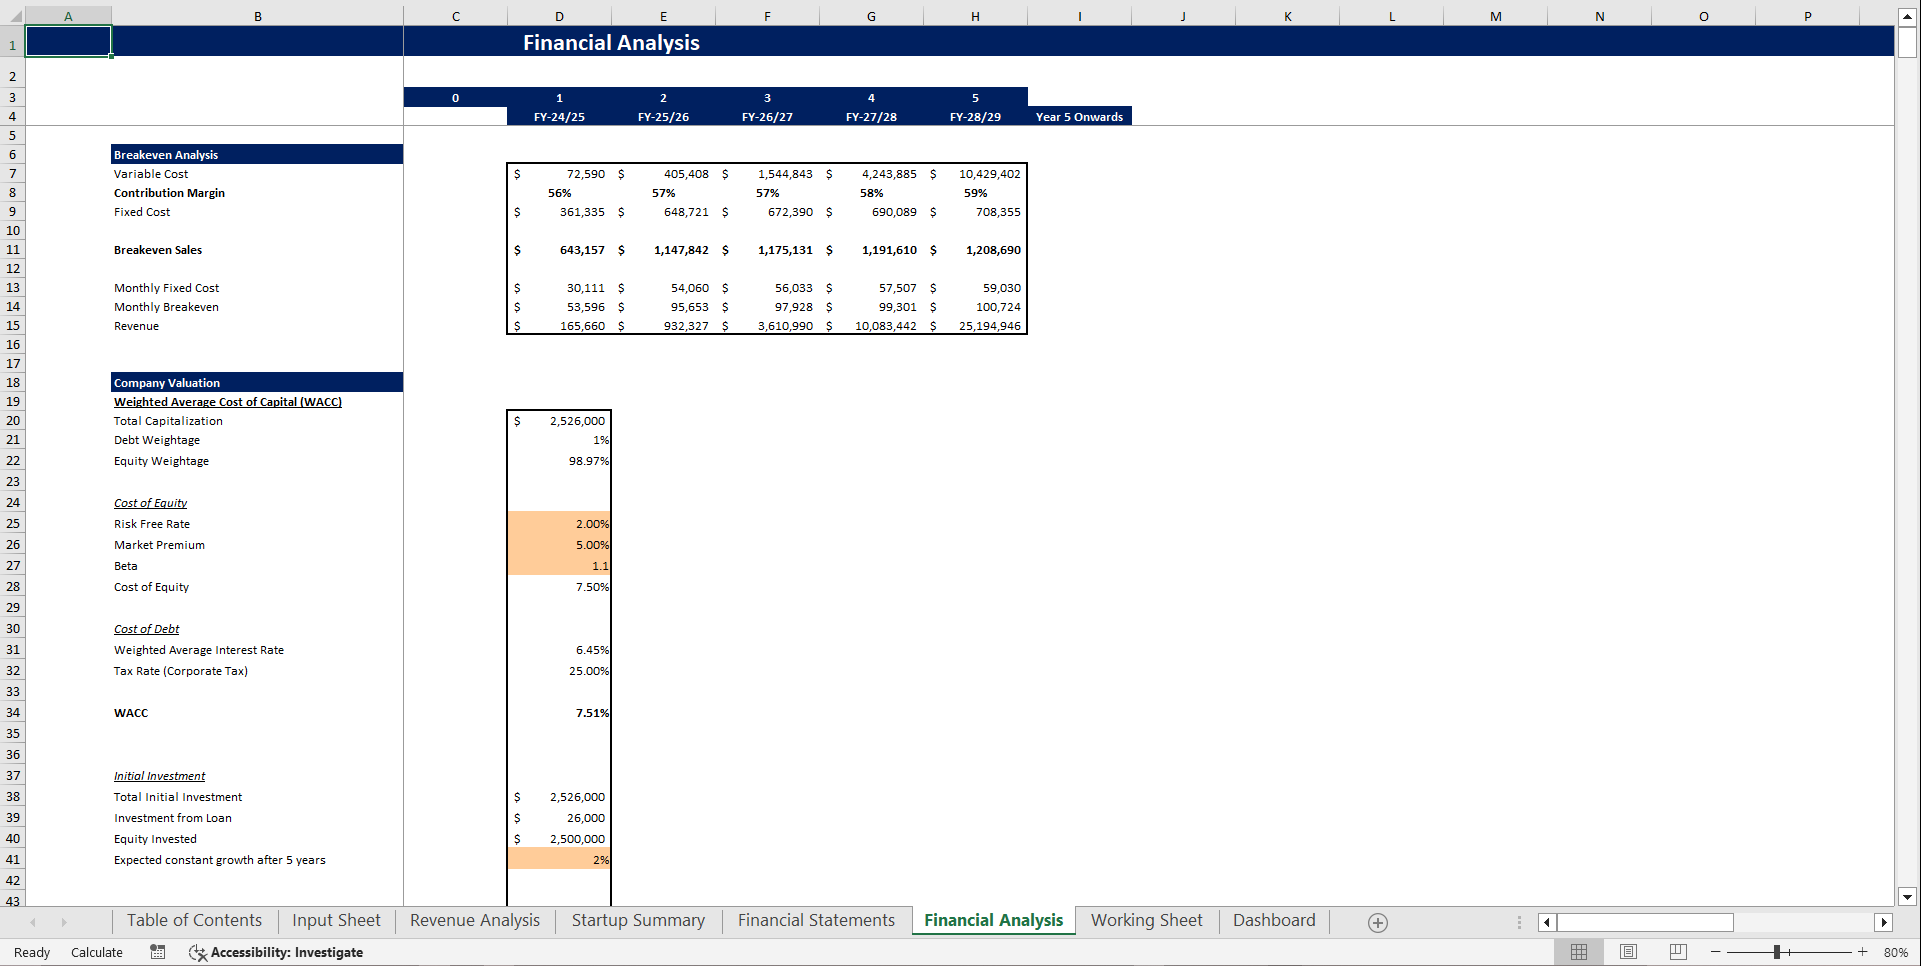
Task: Click Calculate in the status bar
Action: pos(96,952)
